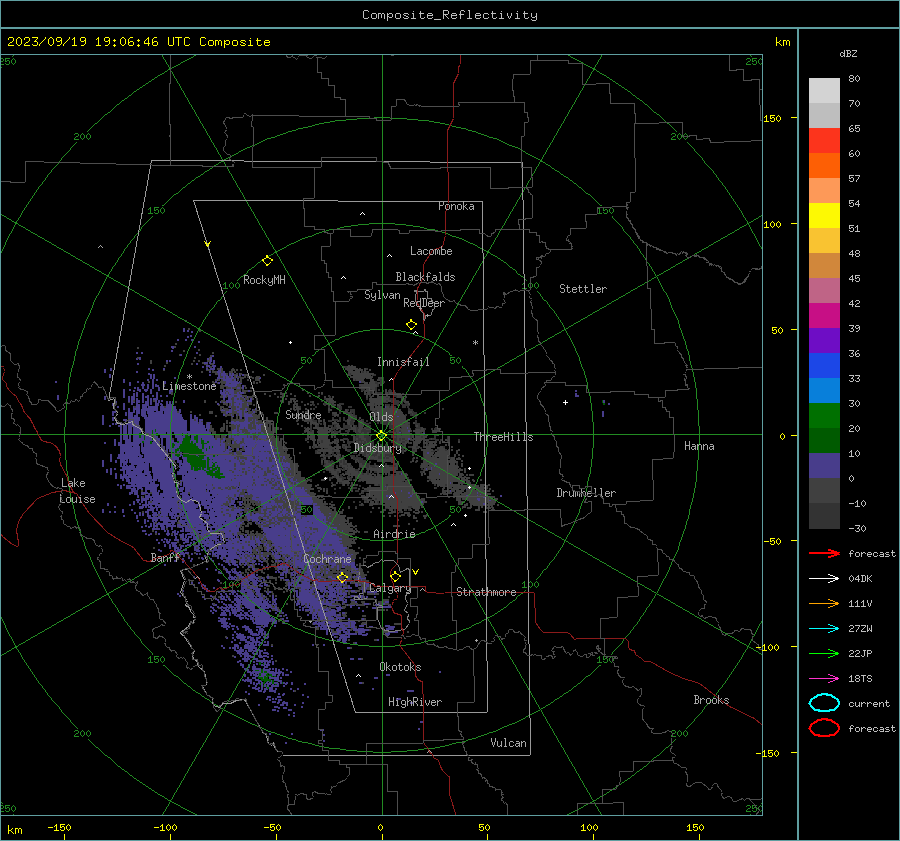
Task: Select the Strathmore map label
Action: (486, 592)
